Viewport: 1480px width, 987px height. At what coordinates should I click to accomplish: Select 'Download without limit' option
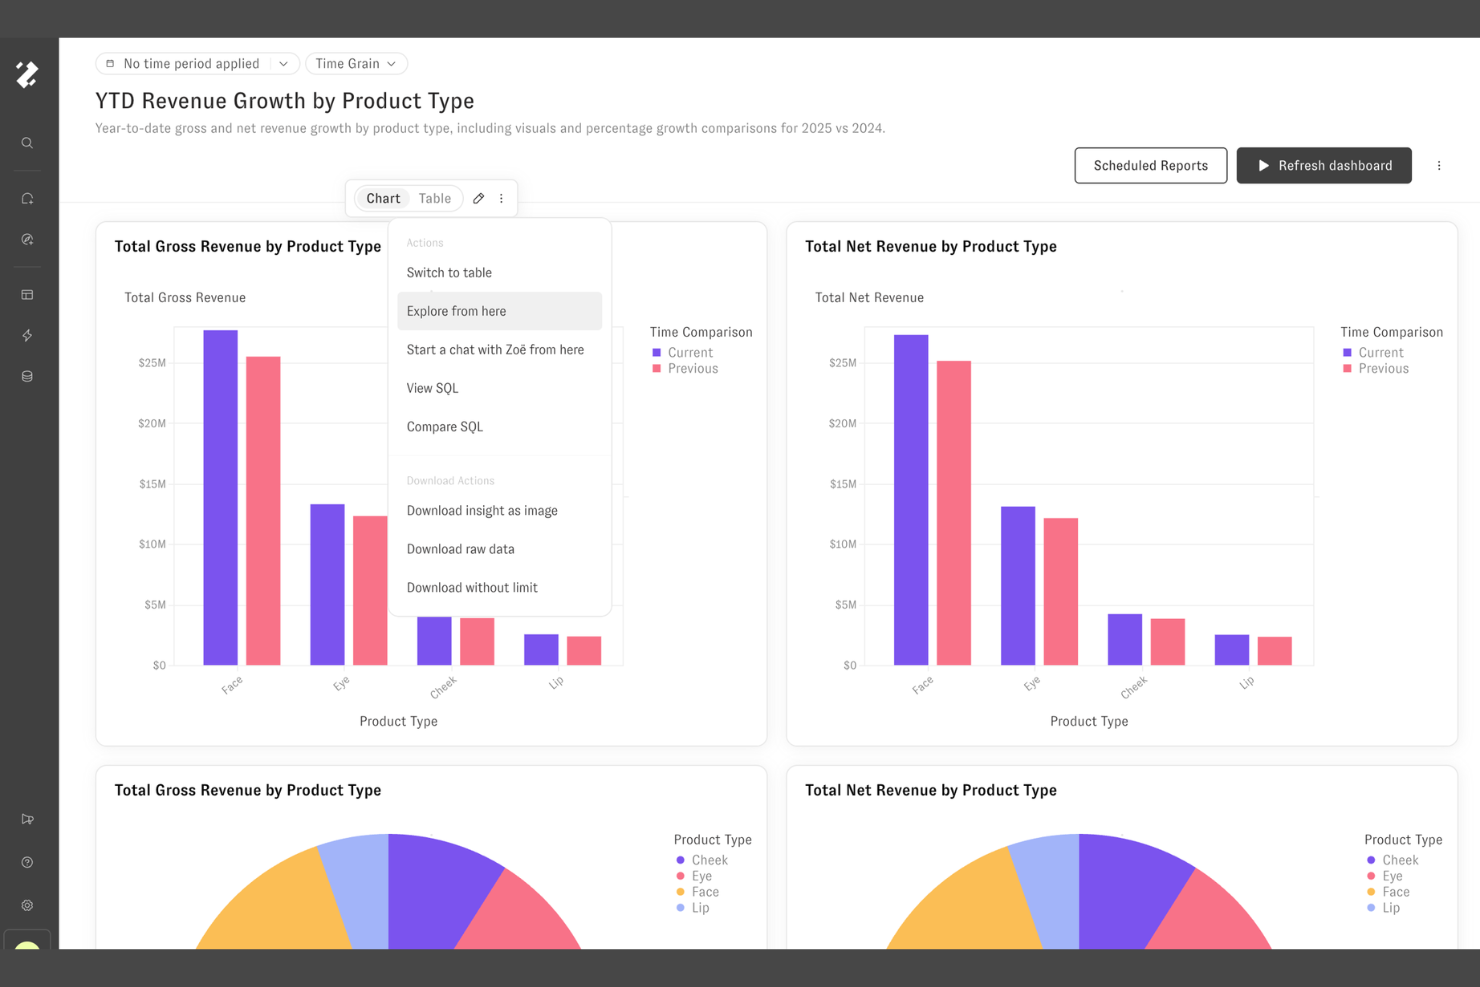pyautogui.click(x=499, y=588)
